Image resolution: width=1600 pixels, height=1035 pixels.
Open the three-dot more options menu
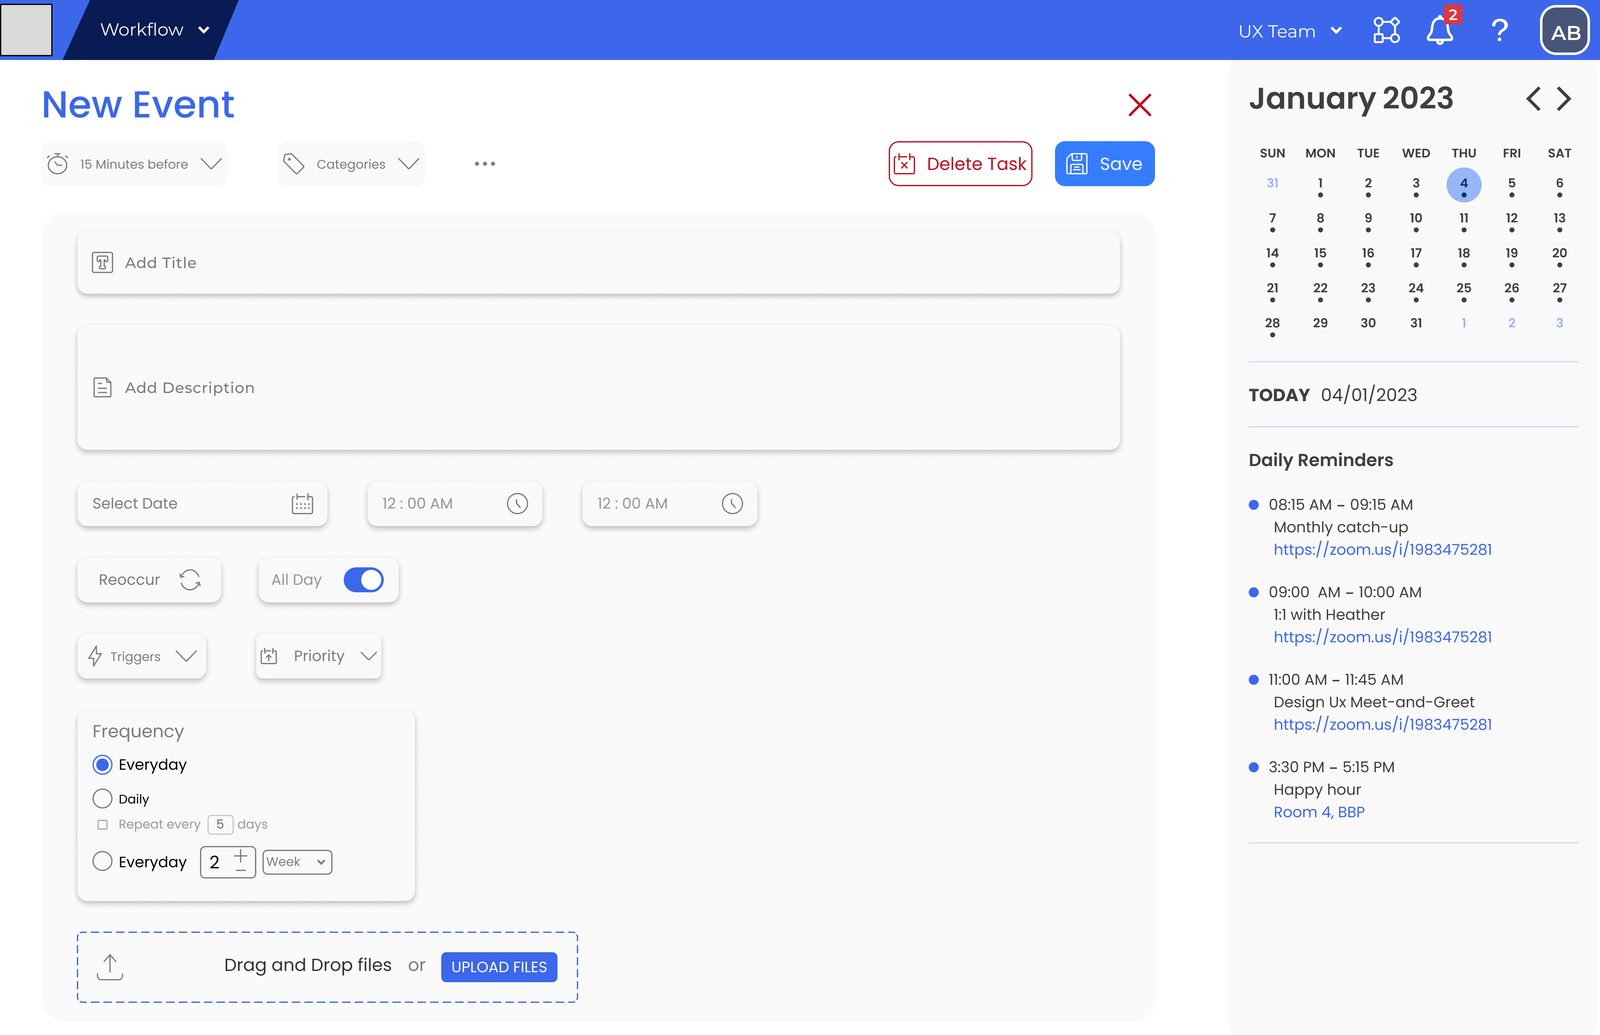pos(485,164)
